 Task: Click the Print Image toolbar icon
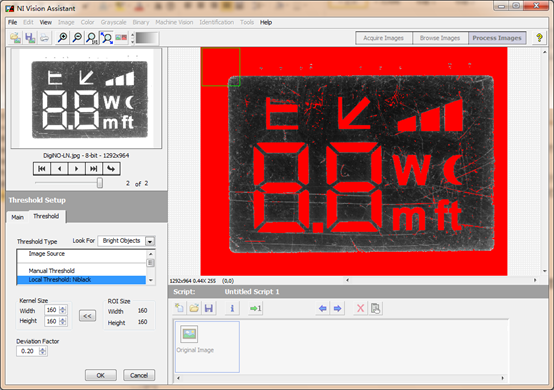[x=44, y=38]
